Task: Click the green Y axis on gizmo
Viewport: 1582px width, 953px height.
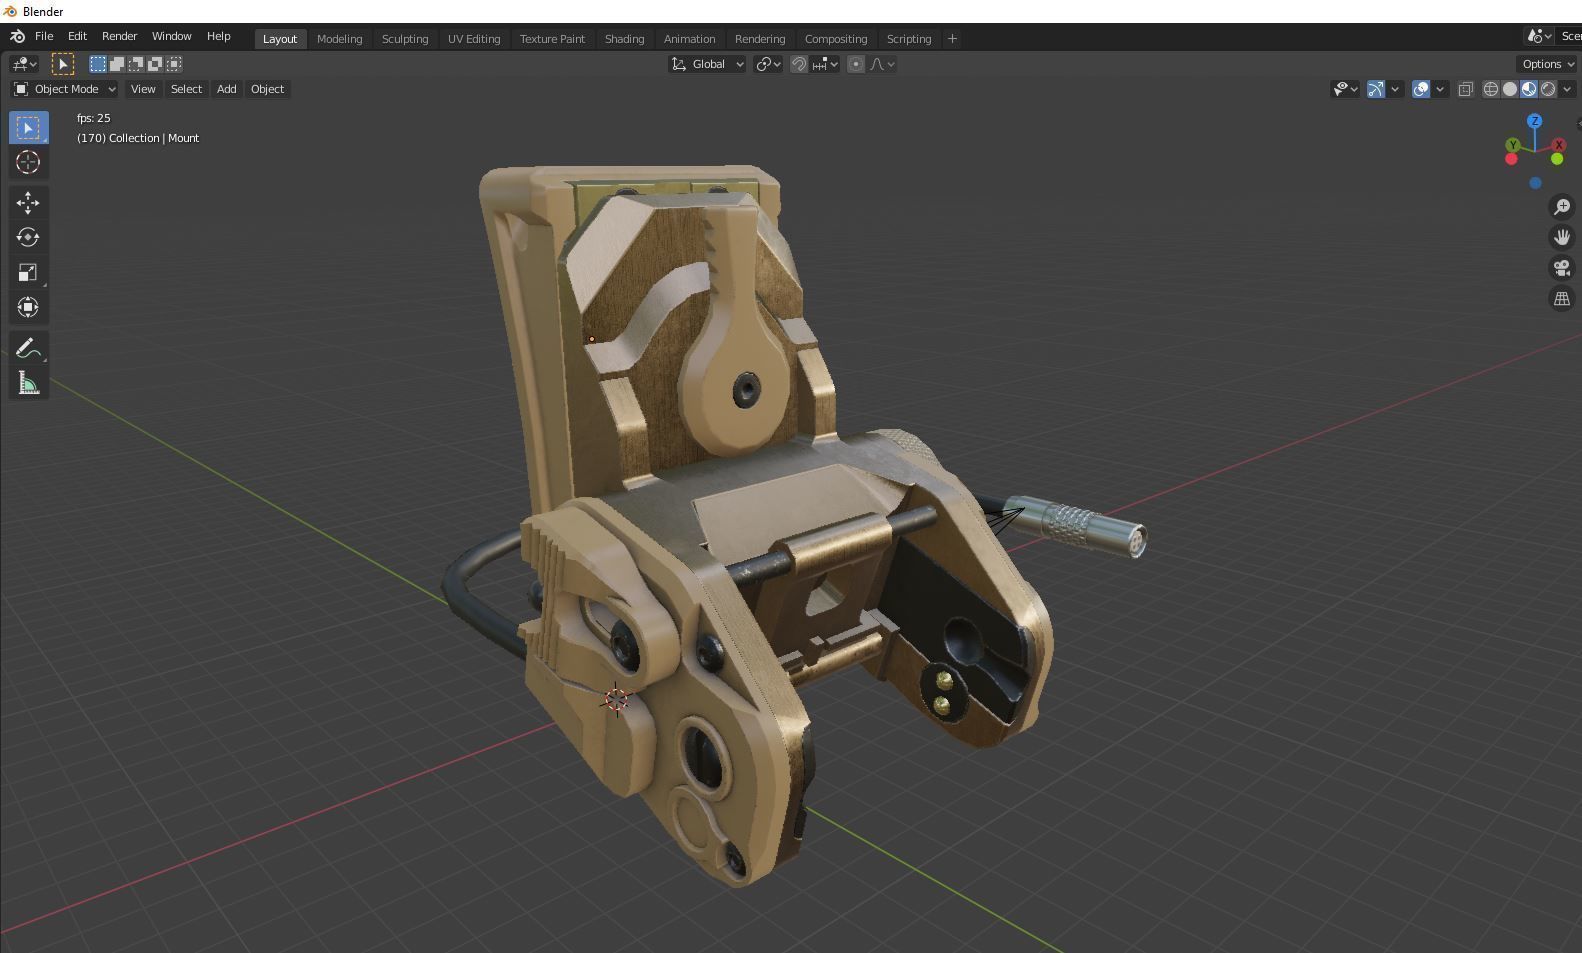Action: coord(1513,146)
